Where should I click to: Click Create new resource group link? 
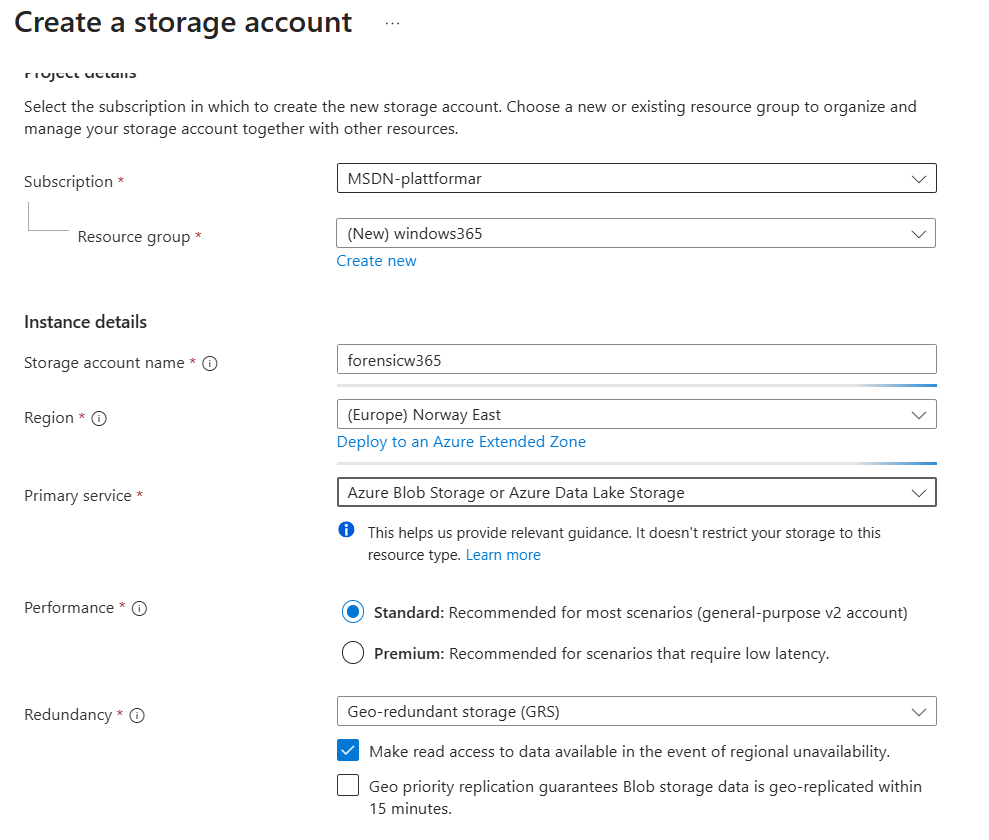click(x=377, y=261)
